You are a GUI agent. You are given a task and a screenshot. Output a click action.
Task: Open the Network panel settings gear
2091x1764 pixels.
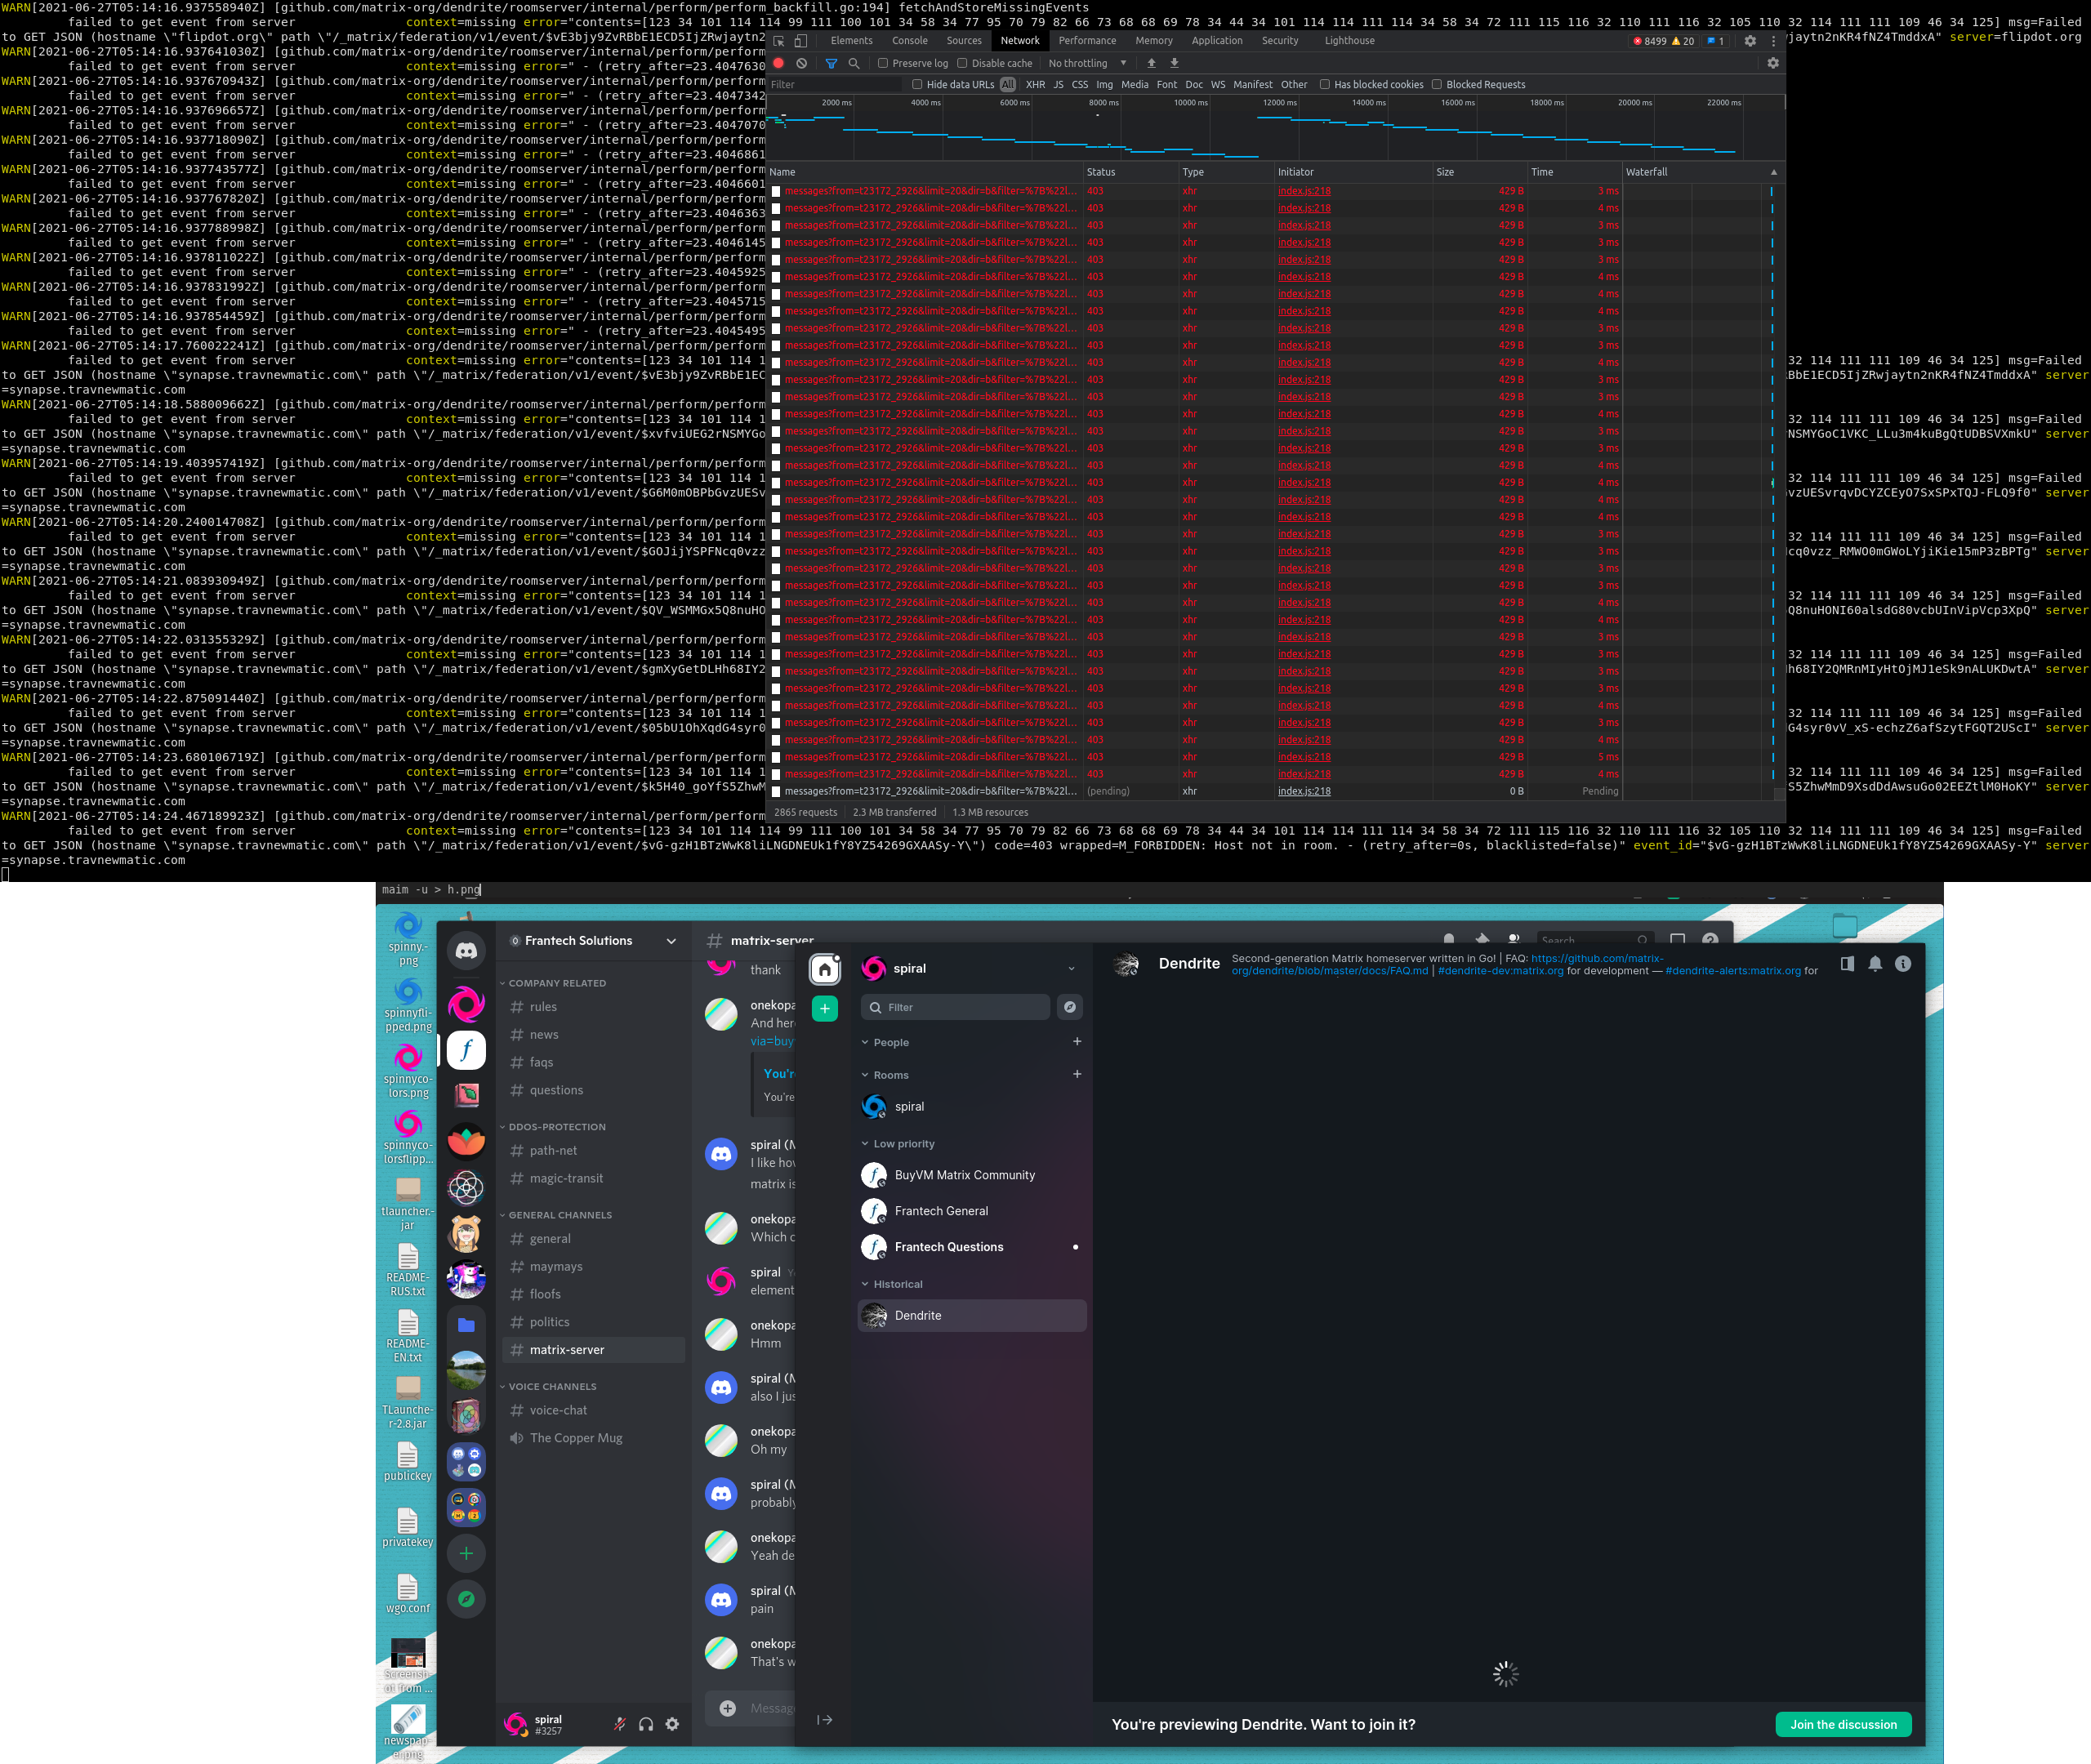pos(1773,63)
